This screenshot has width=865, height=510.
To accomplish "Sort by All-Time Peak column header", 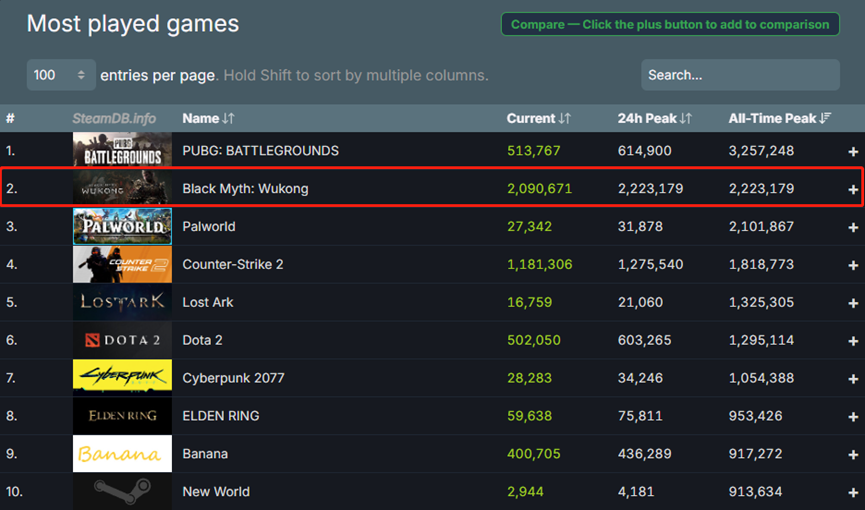I will coord(780,118).
